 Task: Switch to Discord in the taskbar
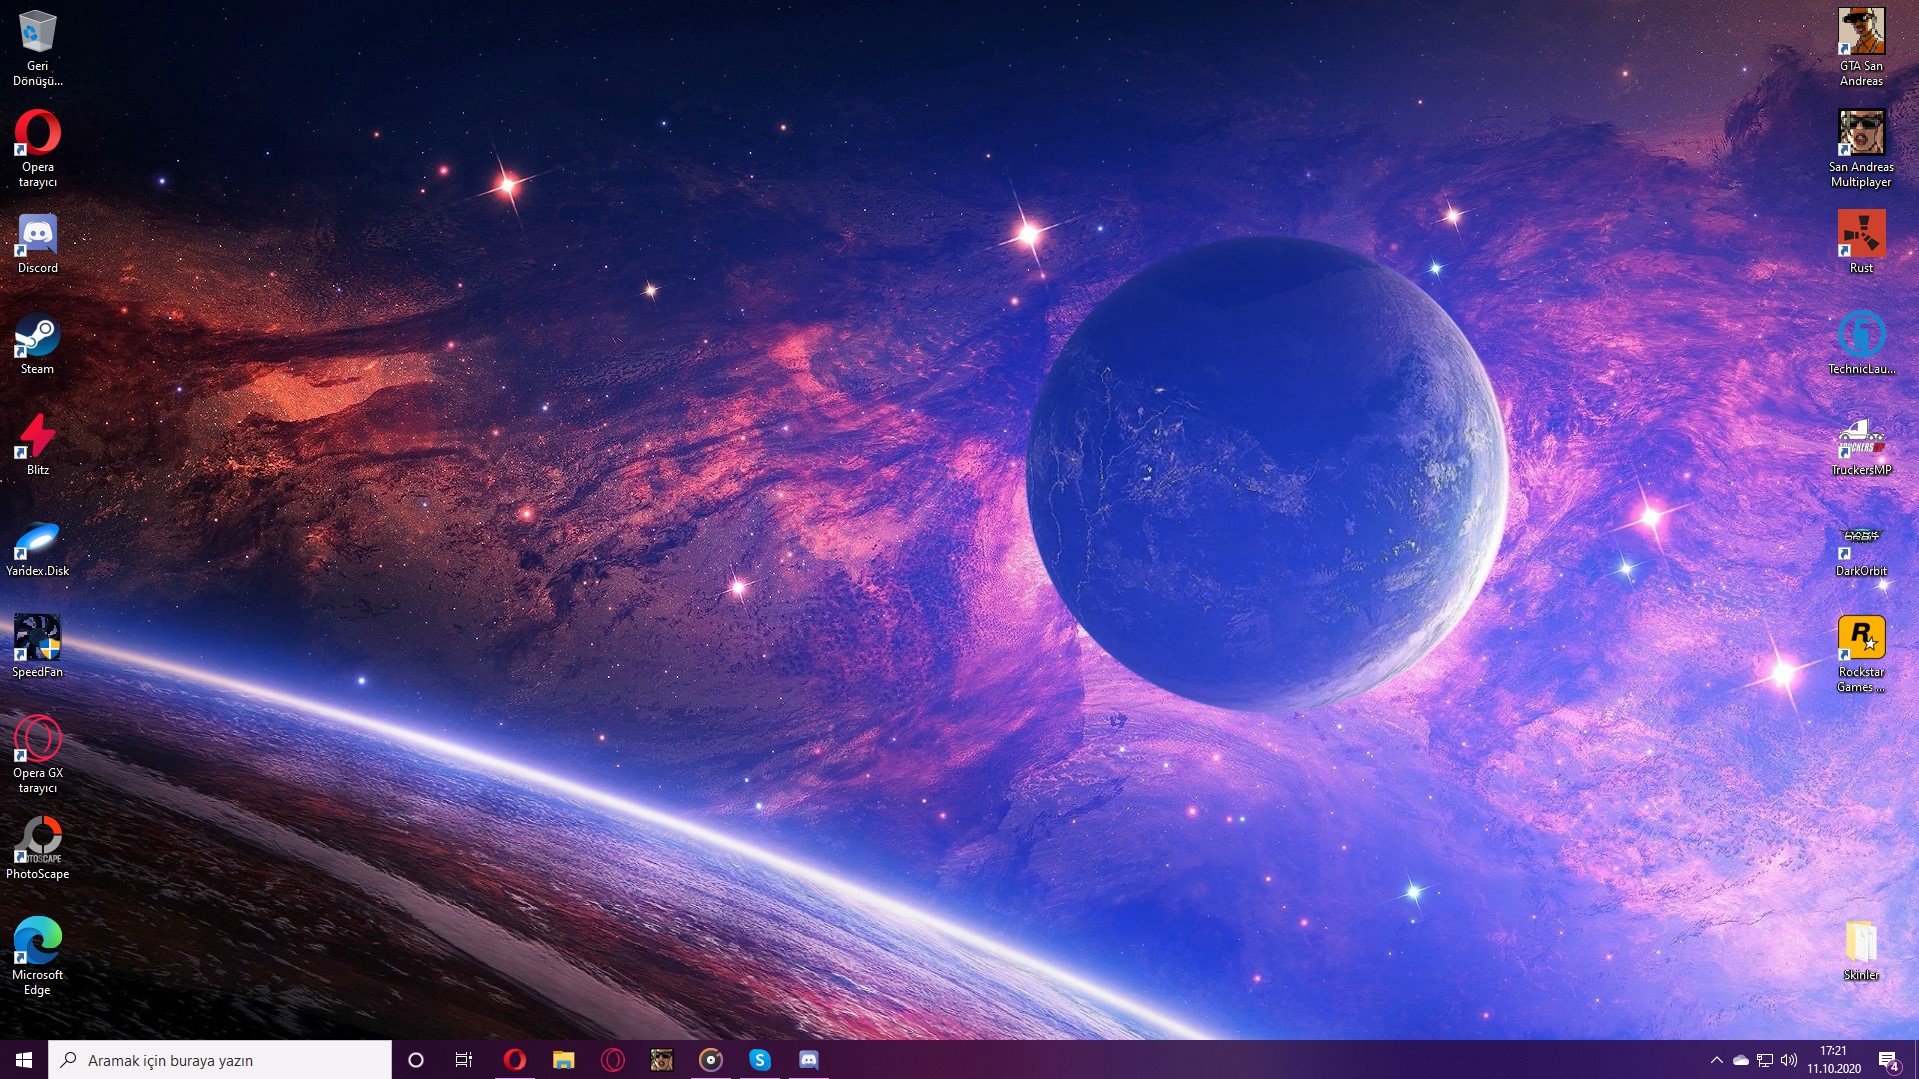click(x=809, y=1060)
